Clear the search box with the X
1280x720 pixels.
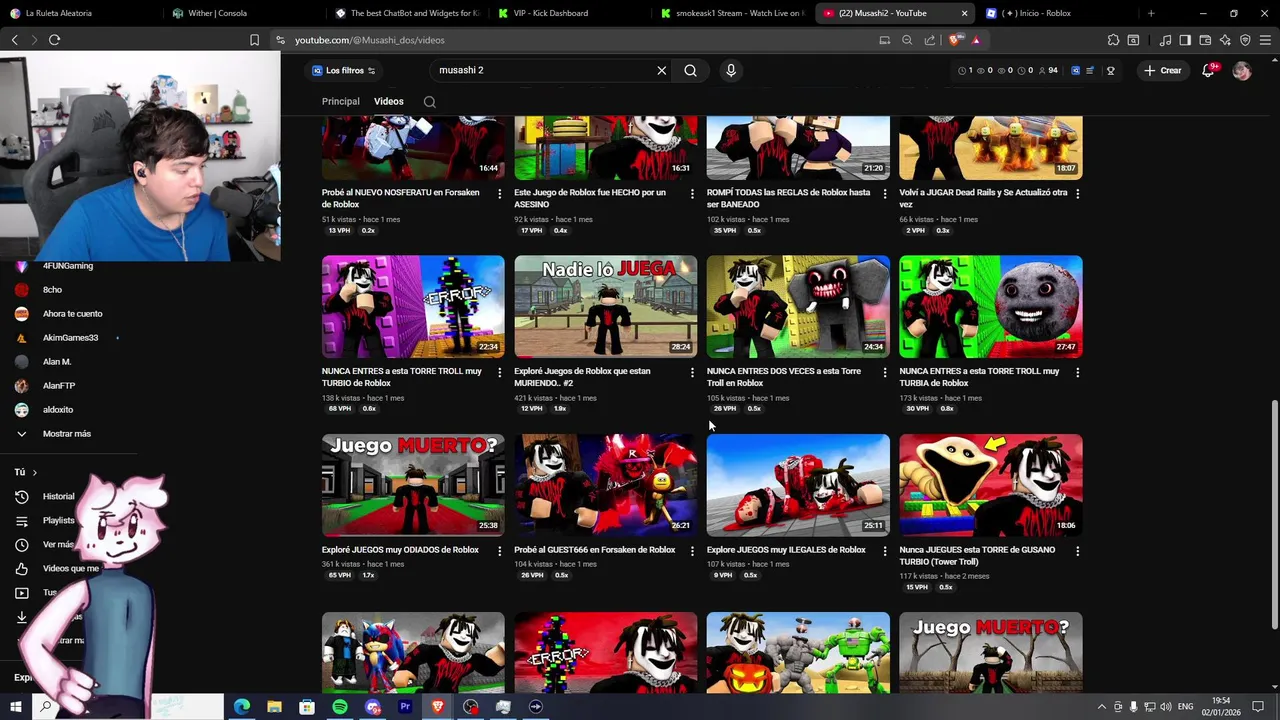pos(661,71)
